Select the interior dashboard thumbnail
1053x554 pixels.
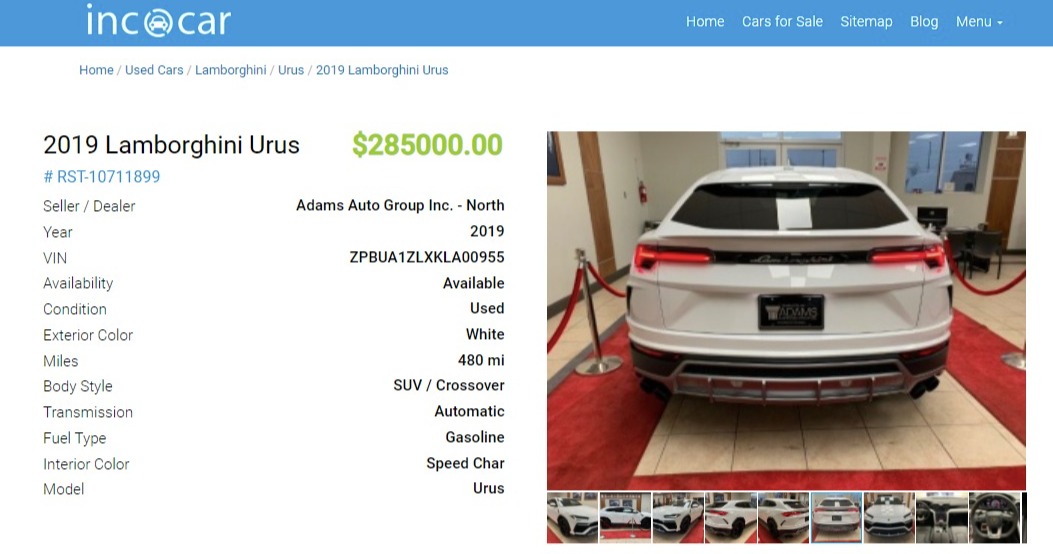pyautogui.click(x=942, y=517)
